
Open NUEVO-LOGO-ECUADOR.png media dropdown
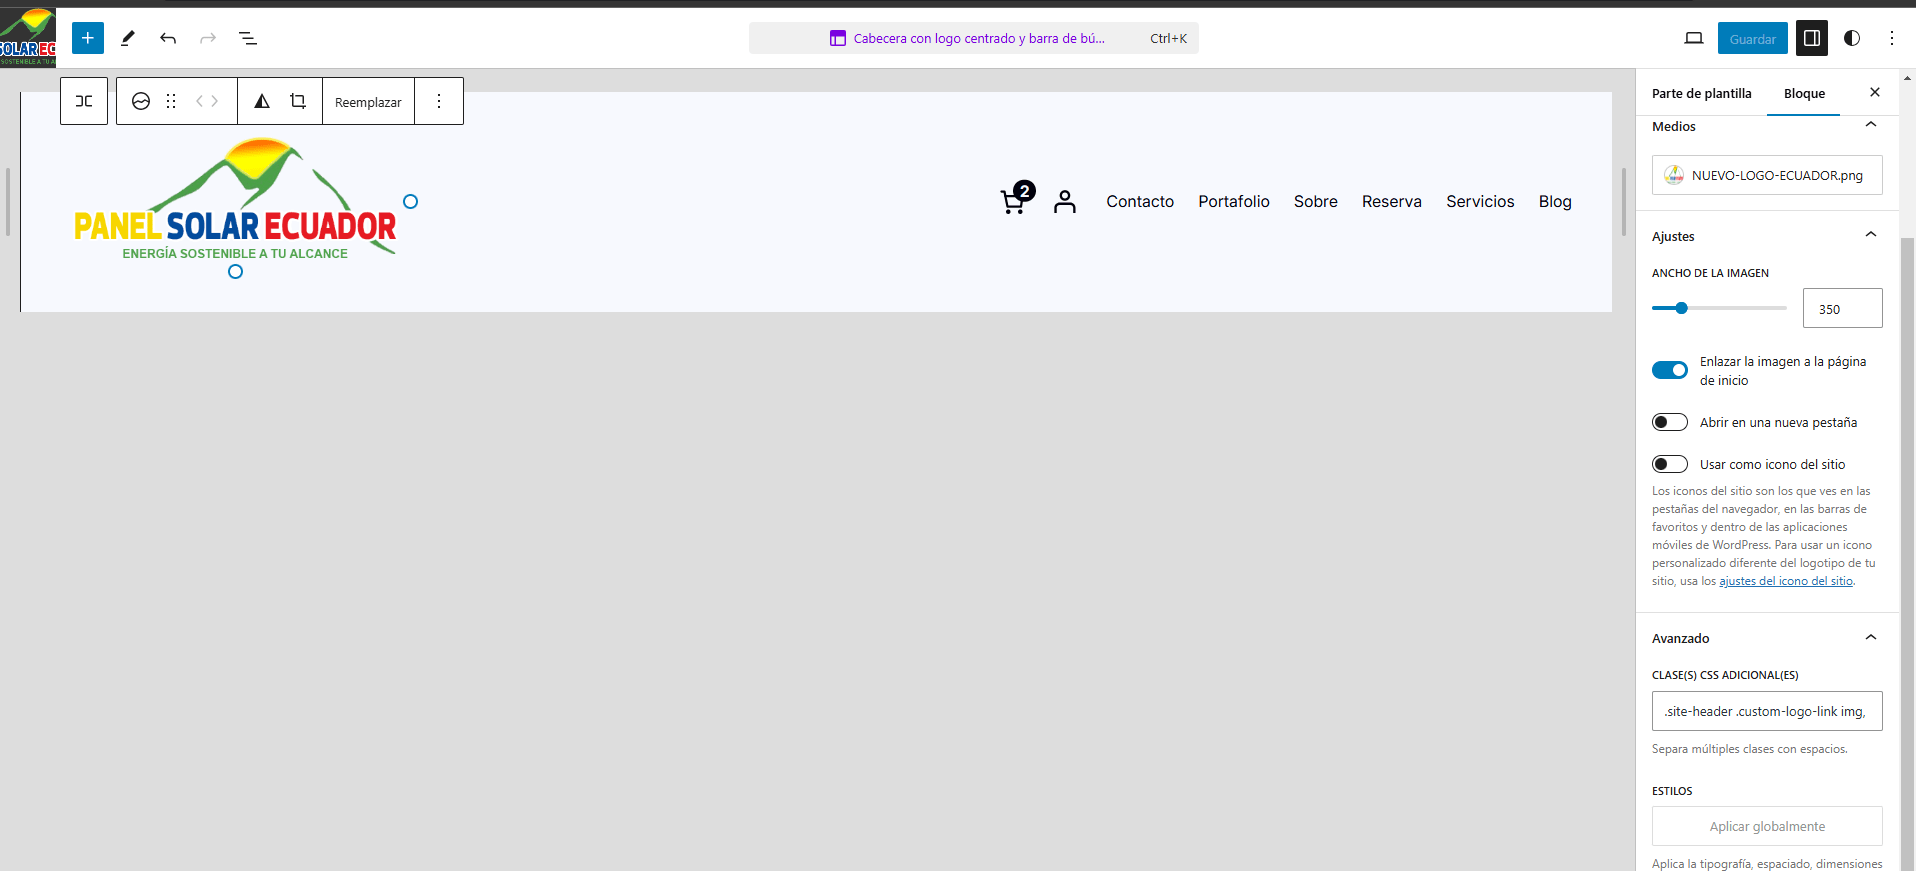pos(1767,175)
